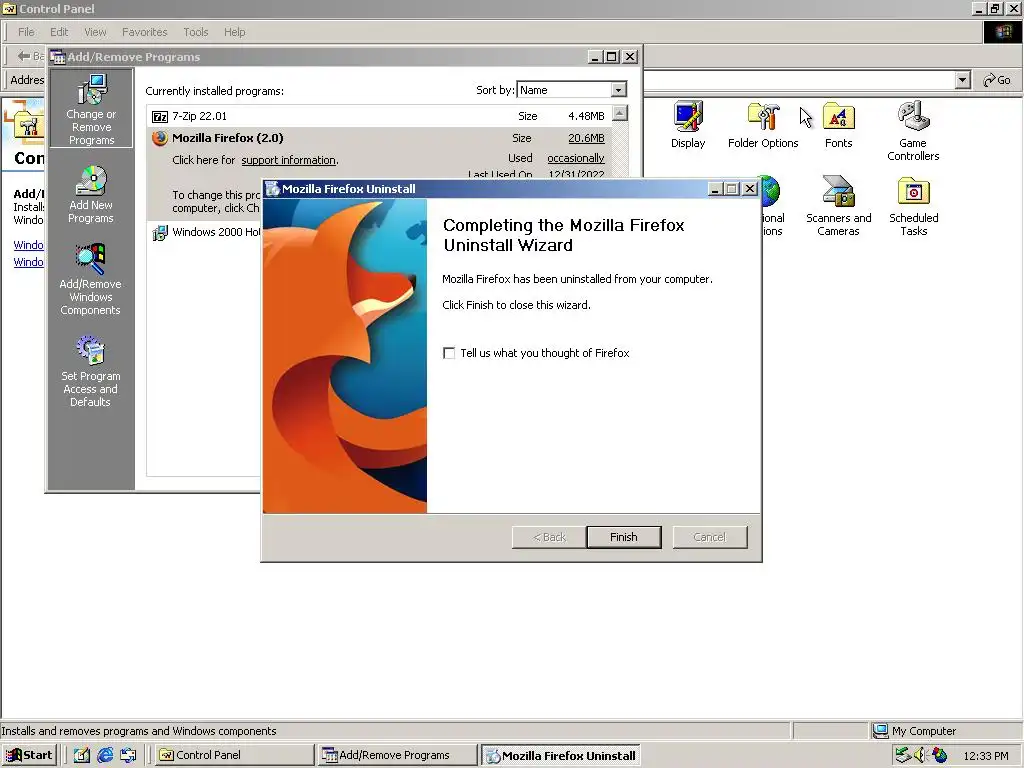Select Change or Remove Programs sidebar icon
Screen dimensions: 1024x768
[x=91, y=109]
